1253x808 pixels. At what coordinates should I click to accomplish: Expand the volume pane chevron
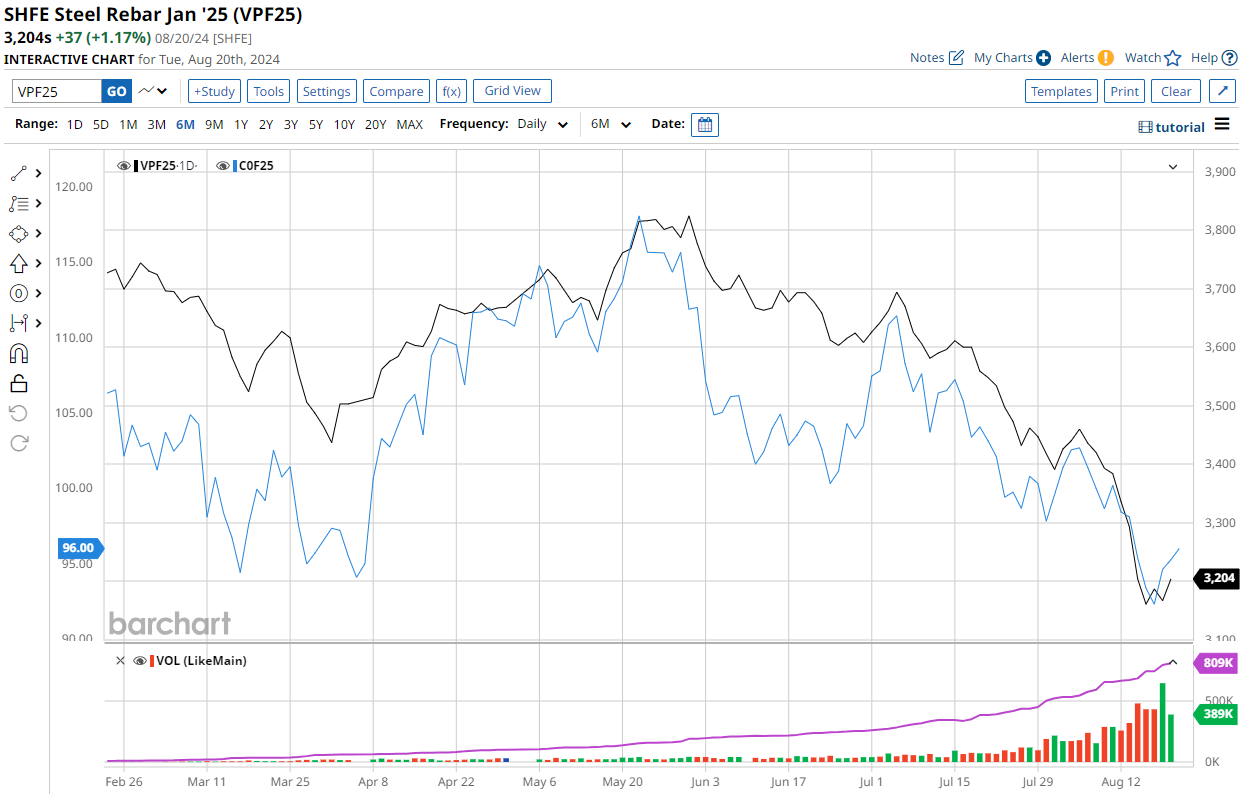click(1173, 661)
